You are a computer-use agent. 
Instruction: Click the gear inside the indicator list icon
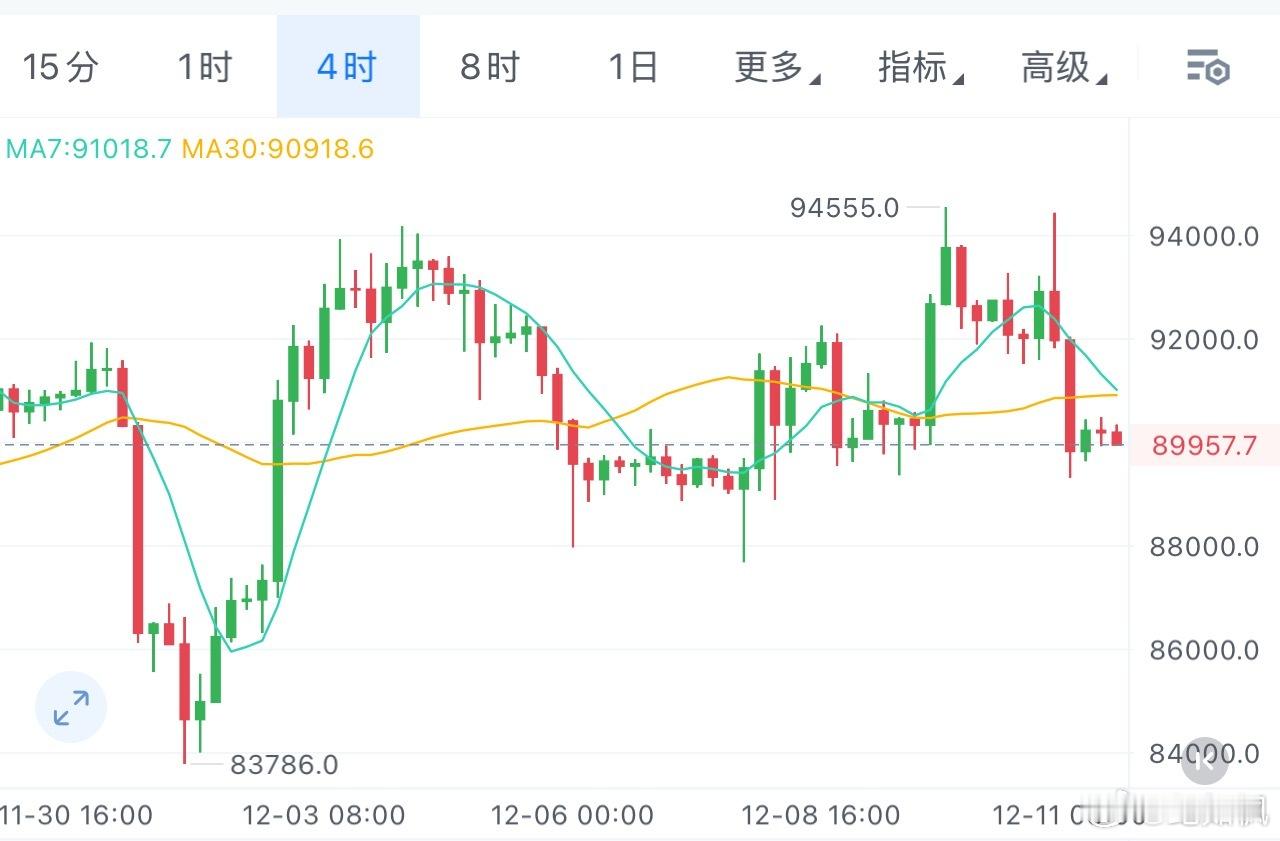click(1216, 74)
